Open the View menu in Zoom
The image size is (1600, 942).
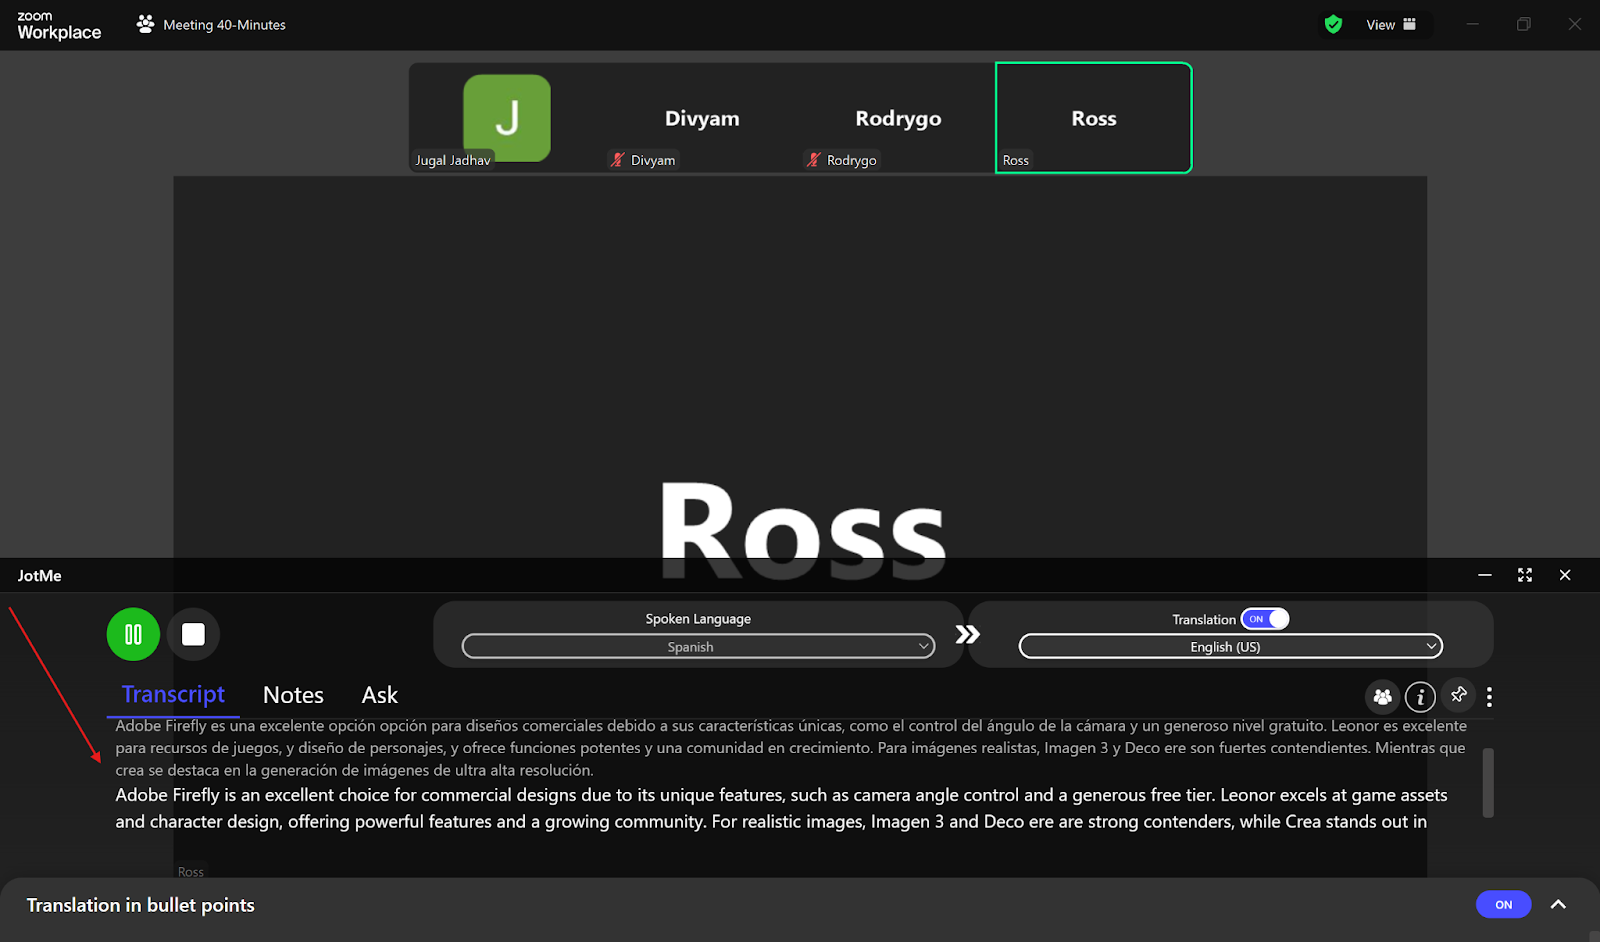point(1390,25)
